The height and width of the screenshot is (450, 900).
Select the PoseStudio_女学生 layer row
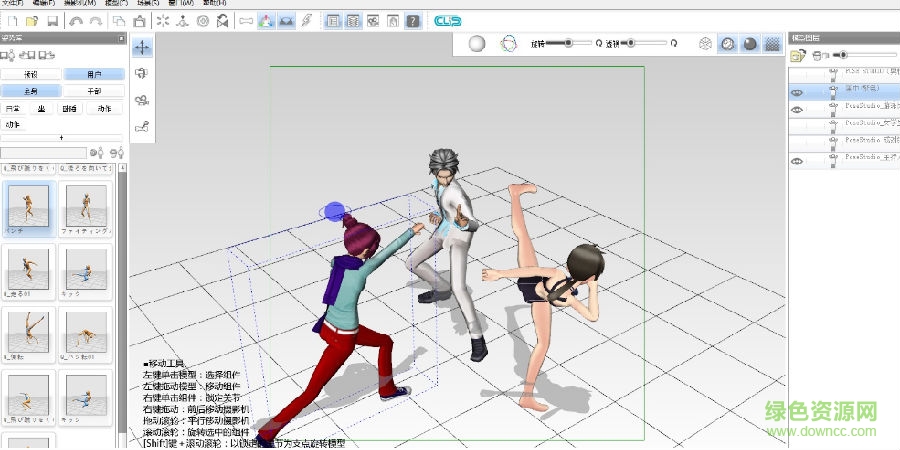click(x=844, y=126)
